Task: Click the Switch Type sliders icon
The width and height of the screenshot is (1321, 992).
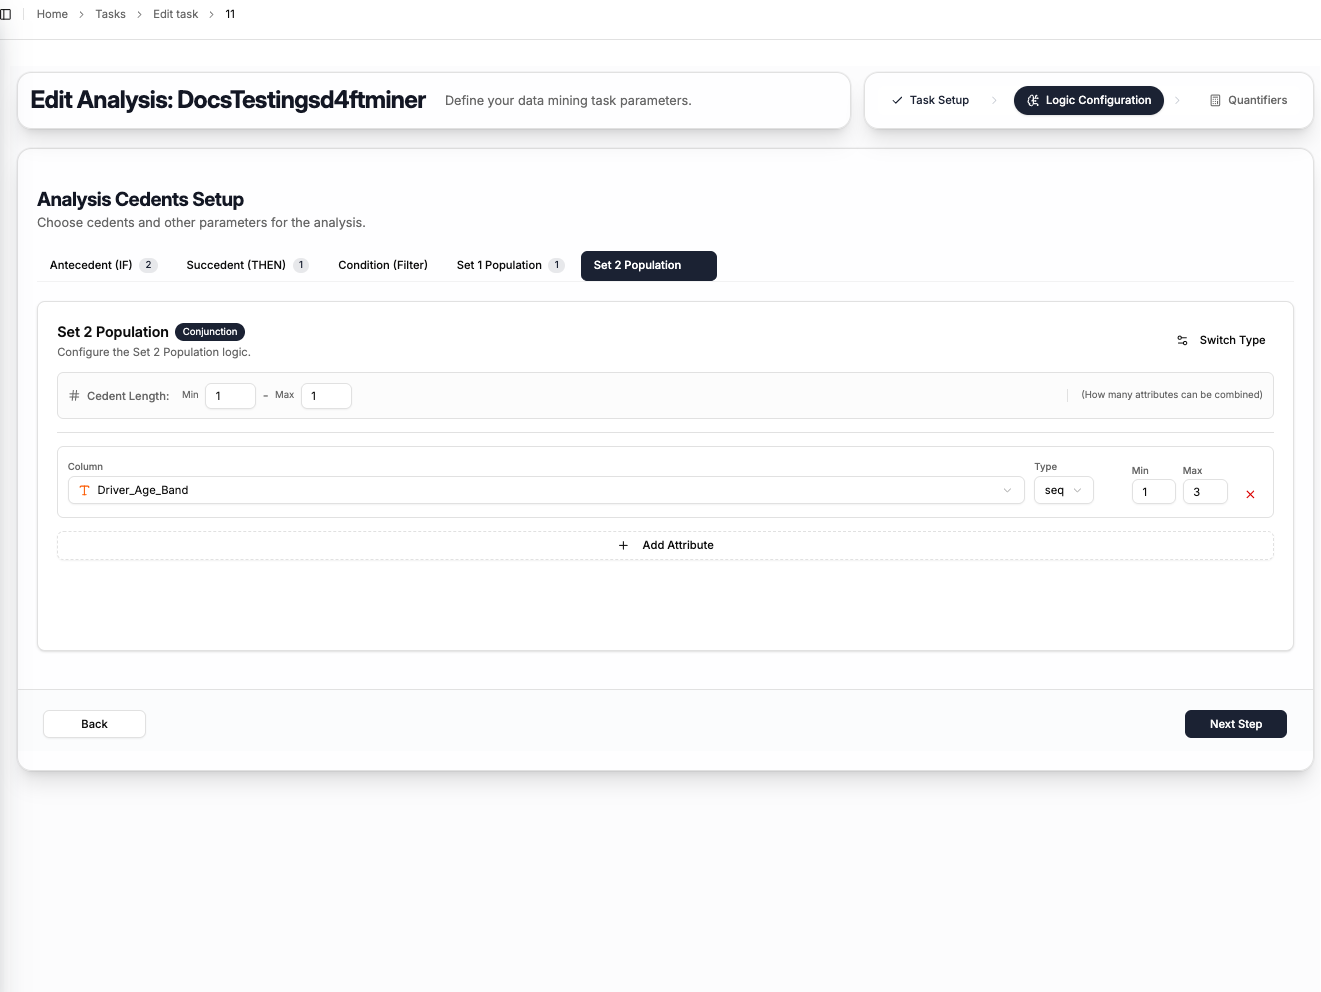Action: pos(1182,341)
